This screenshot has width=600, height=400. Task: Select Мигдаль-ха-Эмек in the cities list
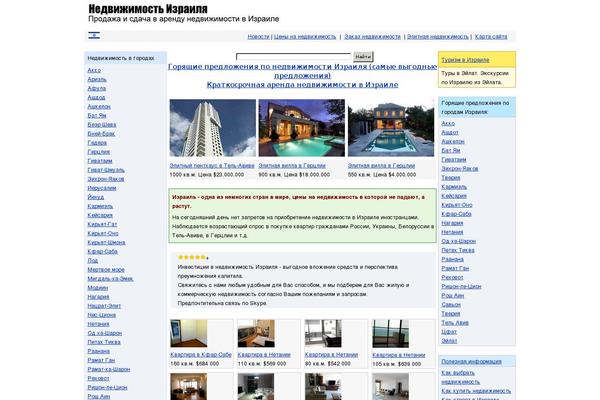[x=110, y=279]
